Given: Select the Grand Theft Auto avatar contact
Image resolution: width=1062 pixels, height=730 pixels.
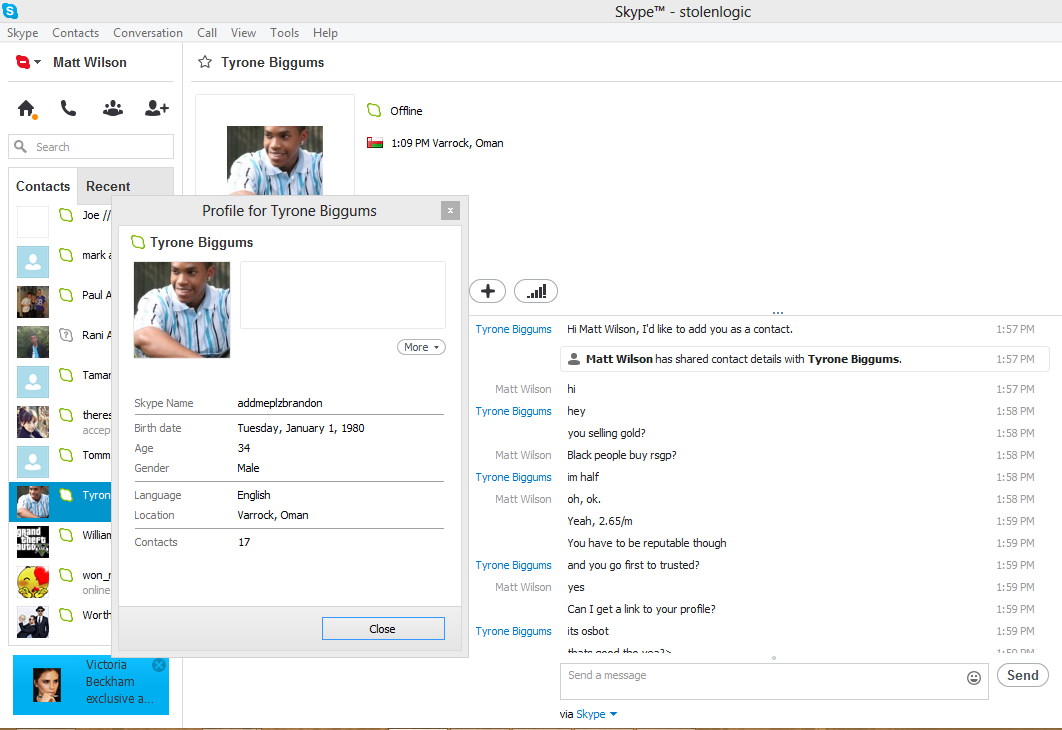Looking at the screenshot, I should point(33,541).
